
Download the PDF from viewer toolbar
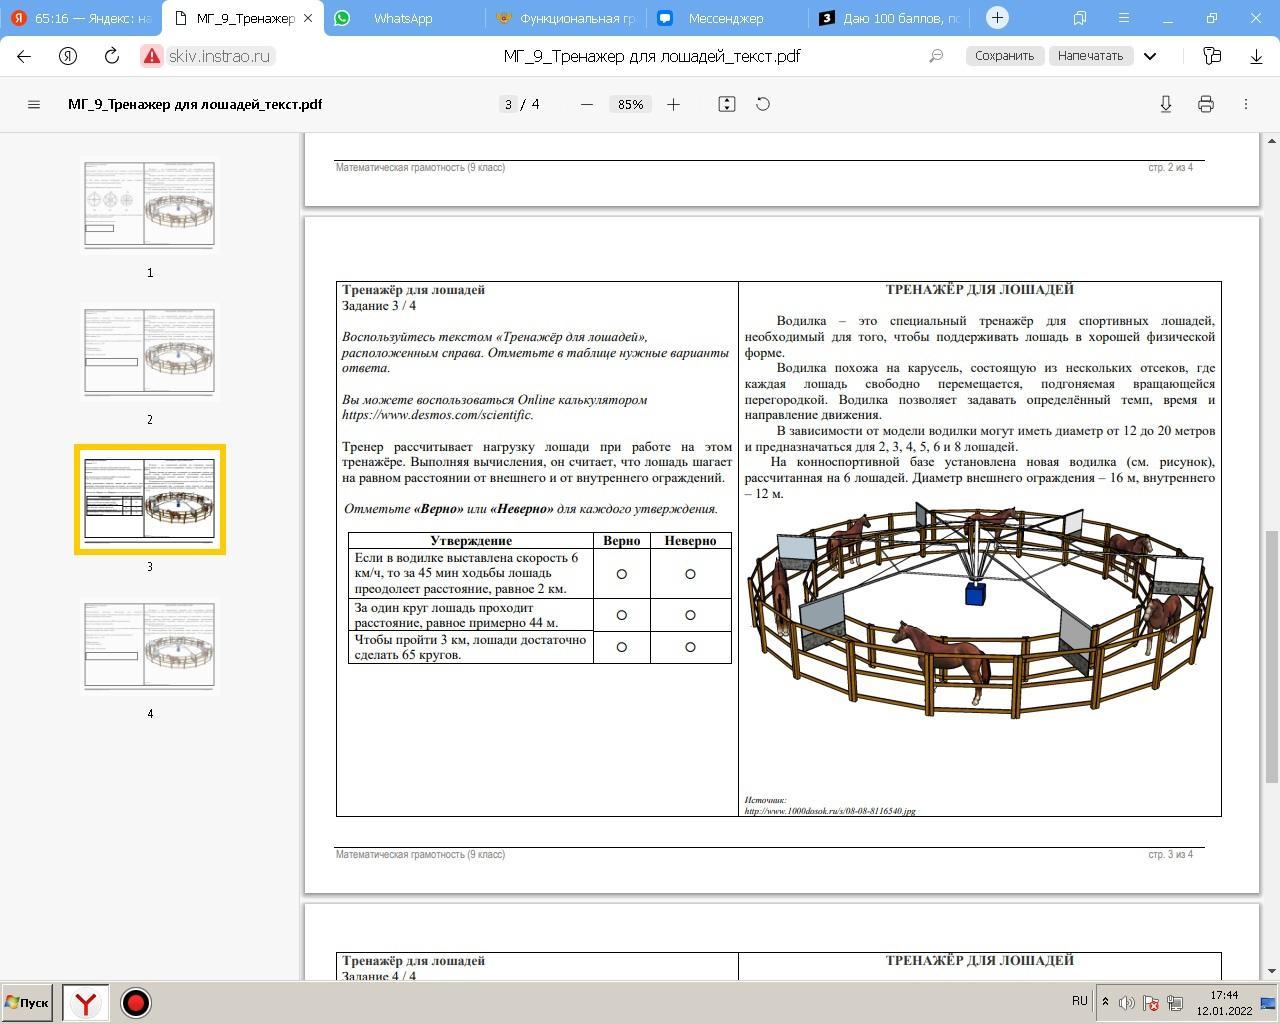coord(1166,104)
